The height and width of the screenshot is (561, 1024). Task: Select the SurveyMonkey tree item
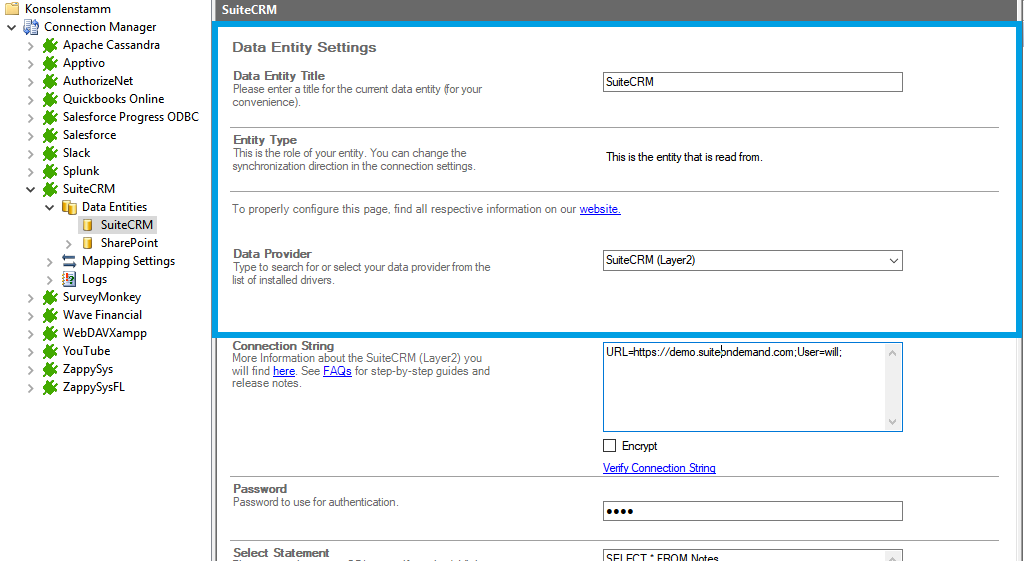click(101, 297)
